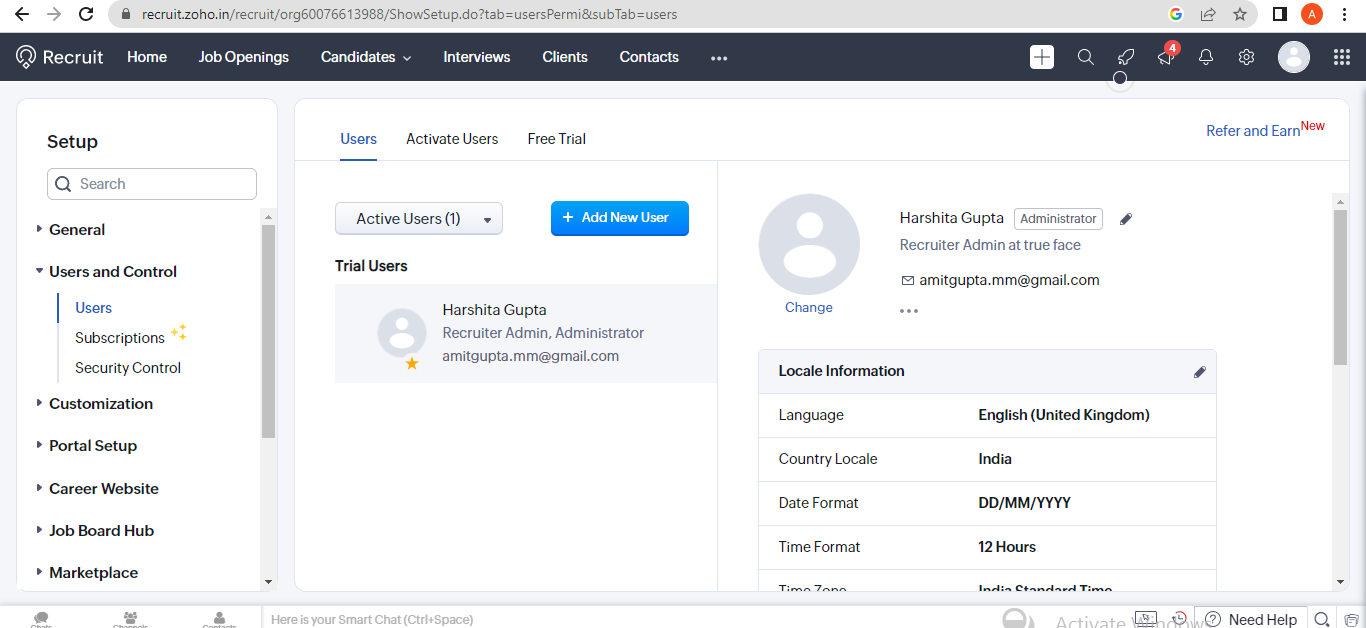Click the browser address bar URL
The height and width of the screenshot is (628, 1366).
click(x=410, y=15)
